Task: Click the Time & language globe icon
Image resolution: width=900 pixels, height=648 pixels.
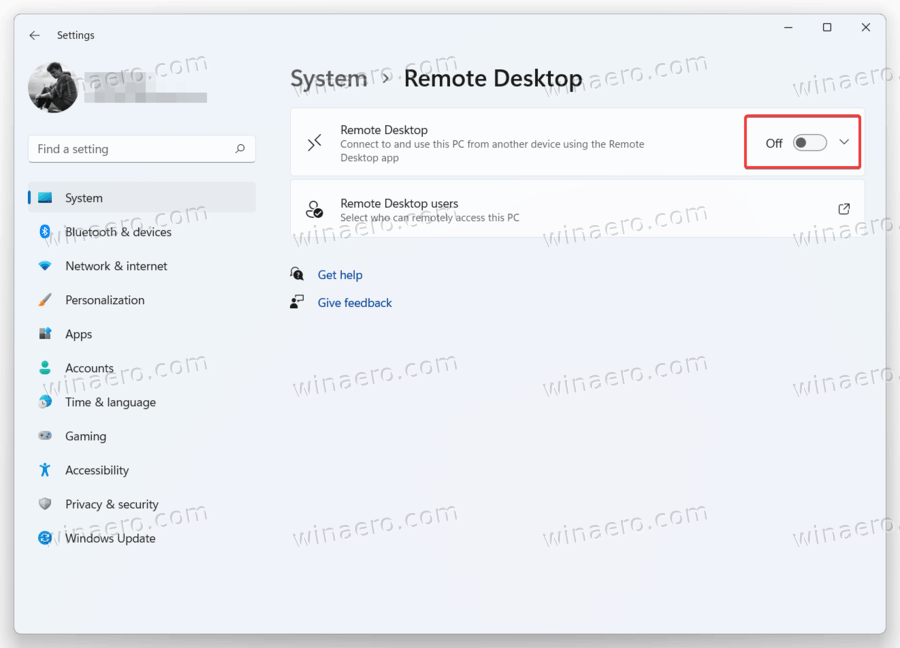Action: tap(45, 402)
